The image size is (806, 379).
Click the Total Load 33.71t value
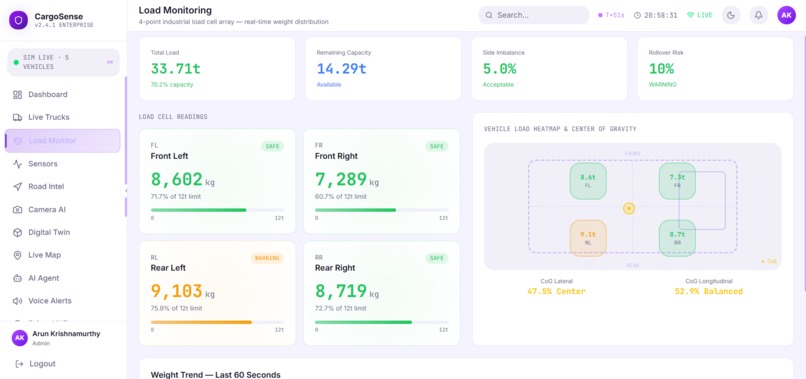click(175, 68)
